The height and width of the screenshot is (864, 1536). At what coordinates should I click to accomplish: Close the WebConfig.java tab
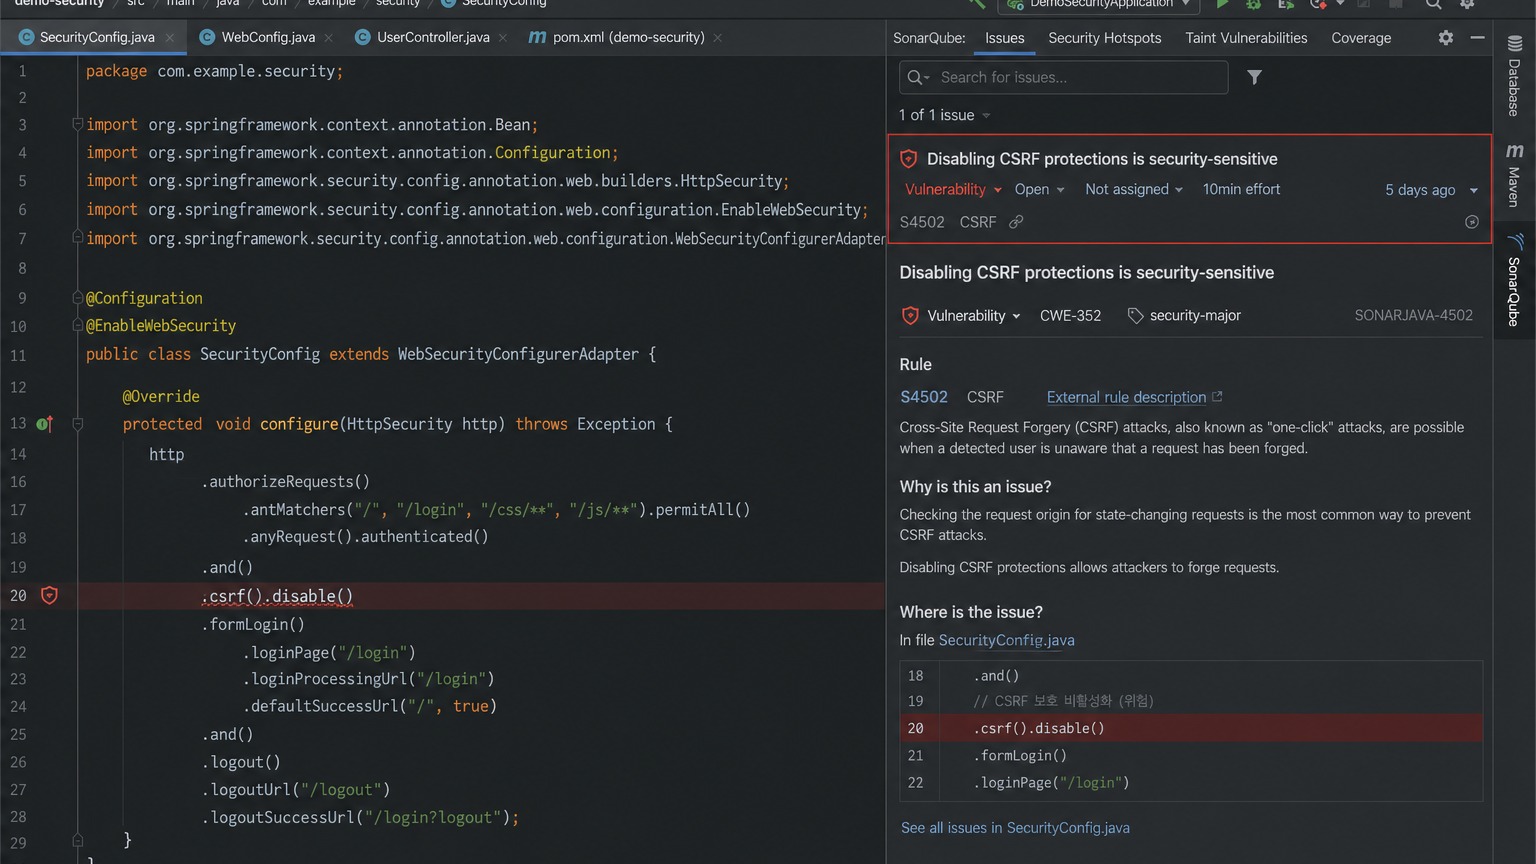(331, 38)
